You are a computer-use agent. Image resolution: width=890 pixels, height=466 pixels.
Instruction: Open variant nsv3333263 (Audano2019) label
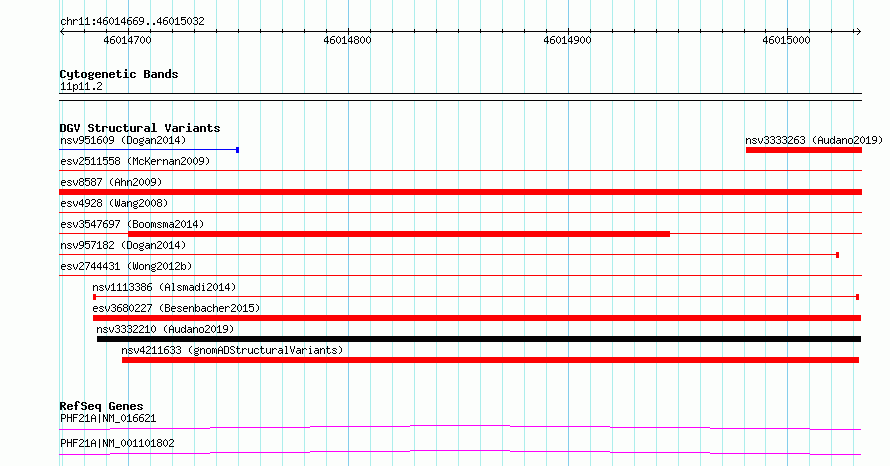pos(814,140)
